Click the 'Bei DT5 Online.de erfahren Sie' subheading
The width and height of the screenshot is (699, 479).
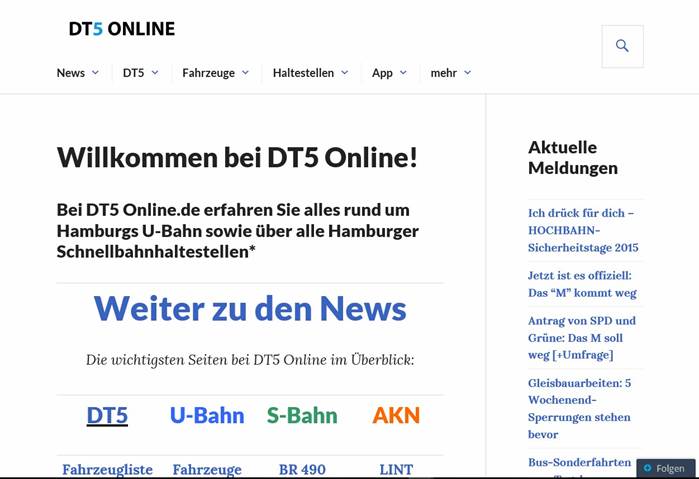point(238,231)
